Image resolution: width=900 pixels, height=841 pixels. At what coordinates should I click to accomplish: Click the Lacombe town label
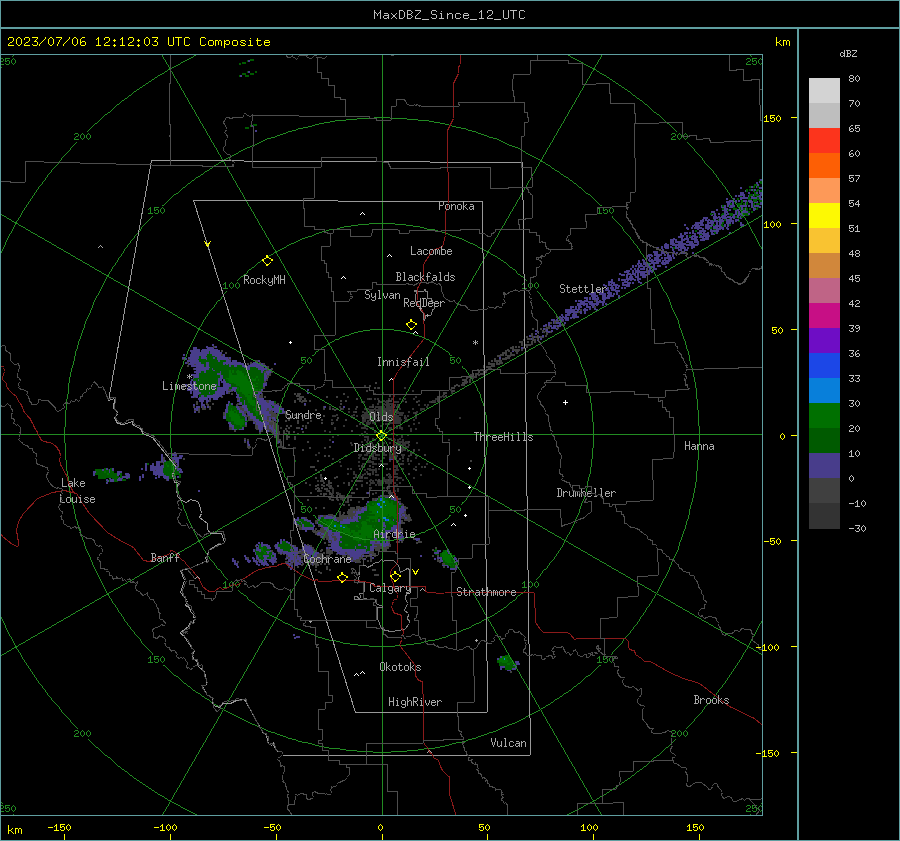[431, 251]
